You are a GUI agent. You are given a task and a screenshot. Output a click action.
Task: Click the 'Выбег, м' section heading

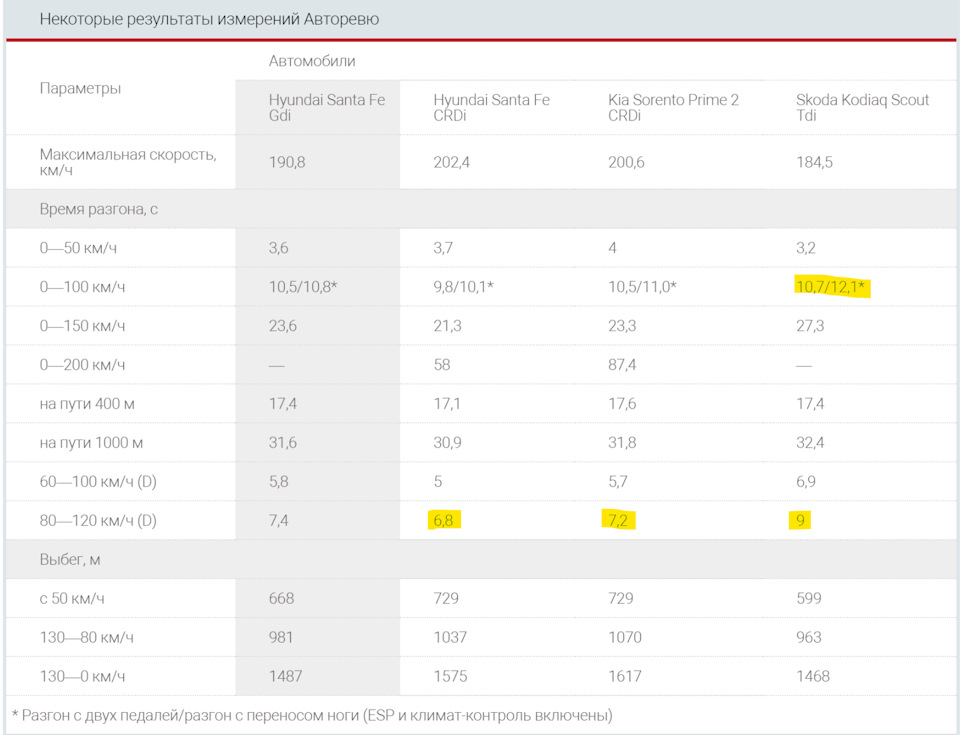click(x=70, y=560)
